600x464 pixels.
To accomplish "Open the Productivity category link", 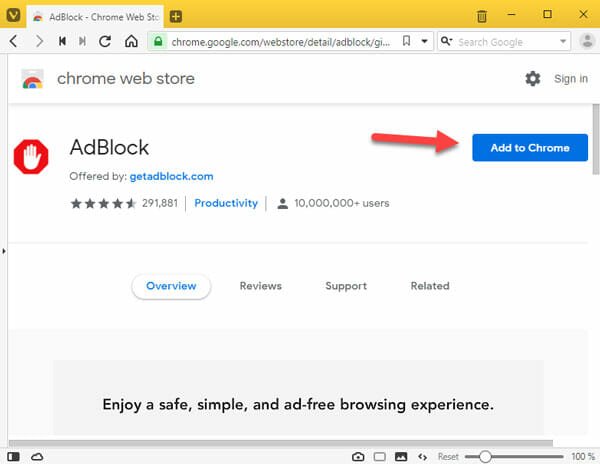I will 226,203.
